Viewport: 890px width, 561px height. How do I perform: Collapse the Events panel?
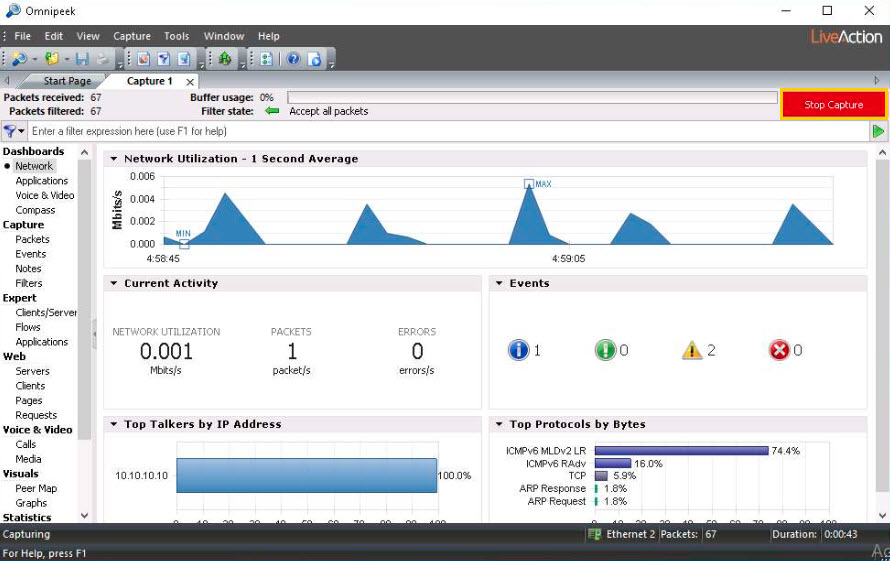point(499,283)
